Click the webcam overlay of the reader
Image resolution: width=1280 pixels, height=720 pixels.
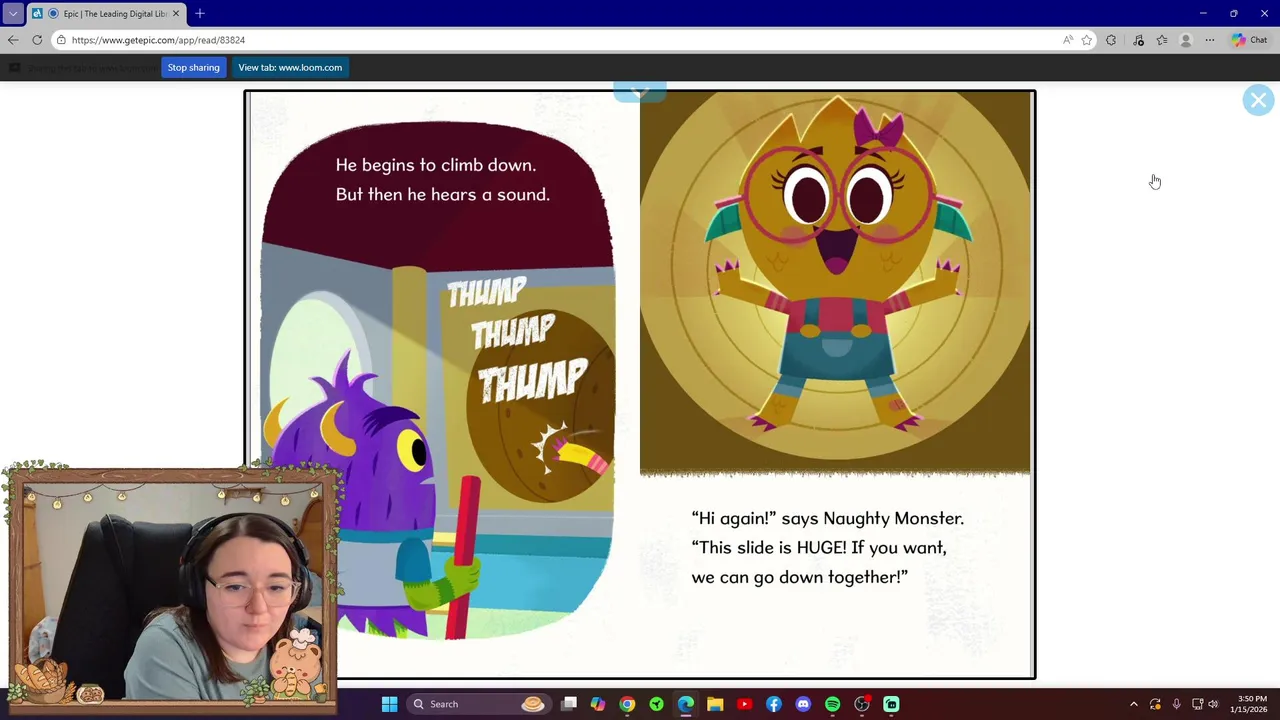[x=171, y=587]
